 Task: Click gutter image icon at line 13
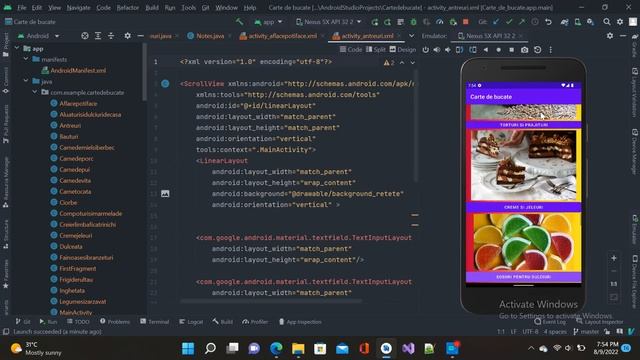point(165,193)
